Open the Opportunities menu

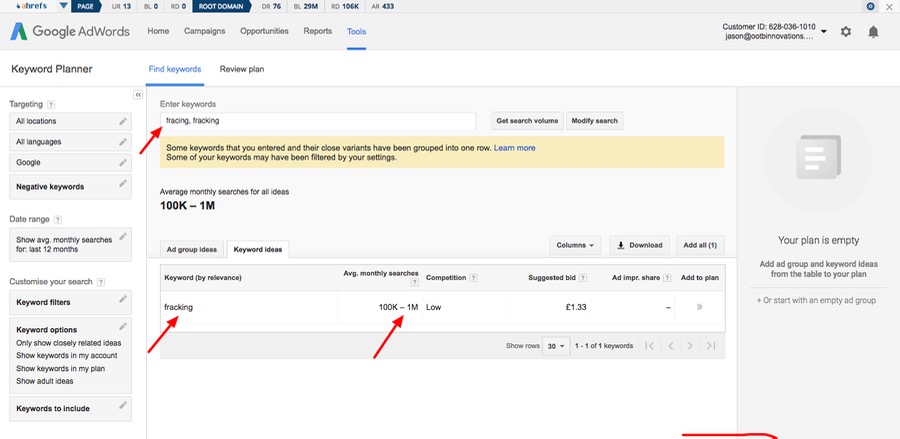pos(265,31)
